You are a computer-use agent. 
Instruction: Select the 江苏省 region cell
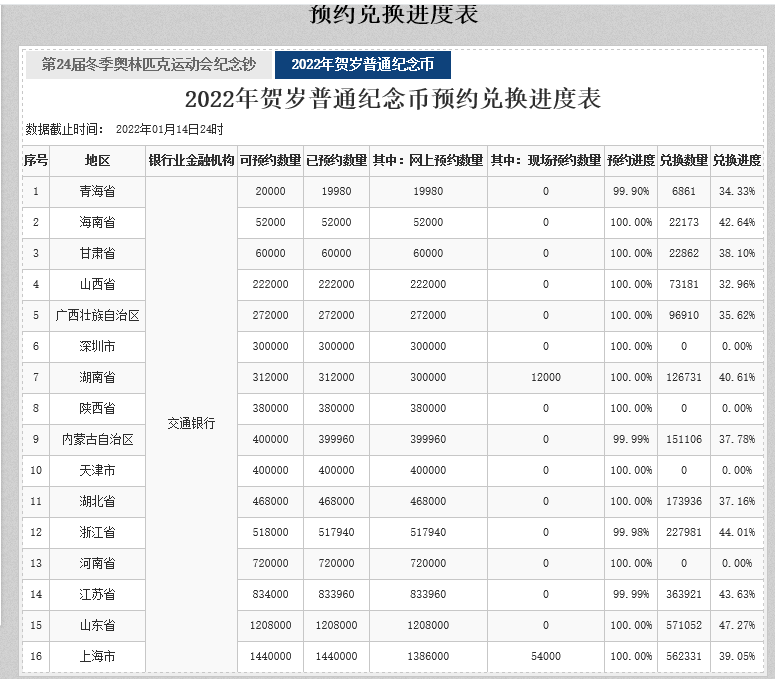click(97, 594)
